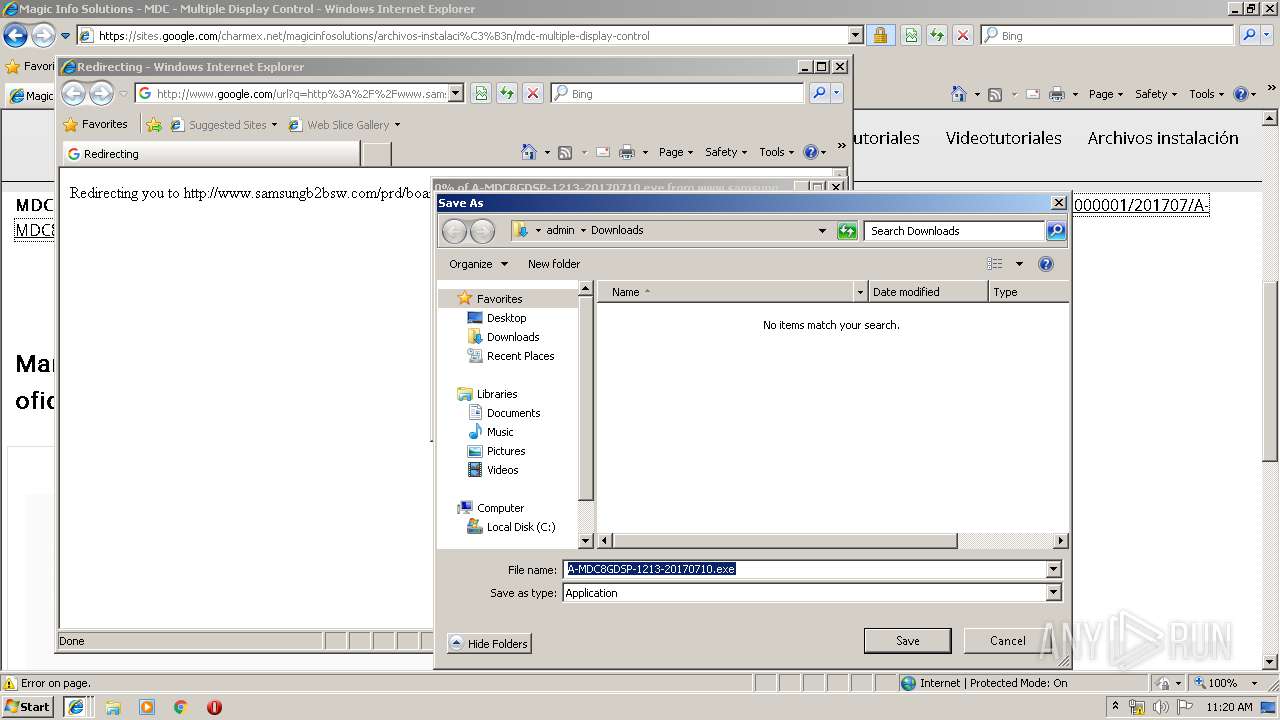Select Recent Places in navigation pane
This screenshot has height=720, width=1280.
click(x=520, y=356)
